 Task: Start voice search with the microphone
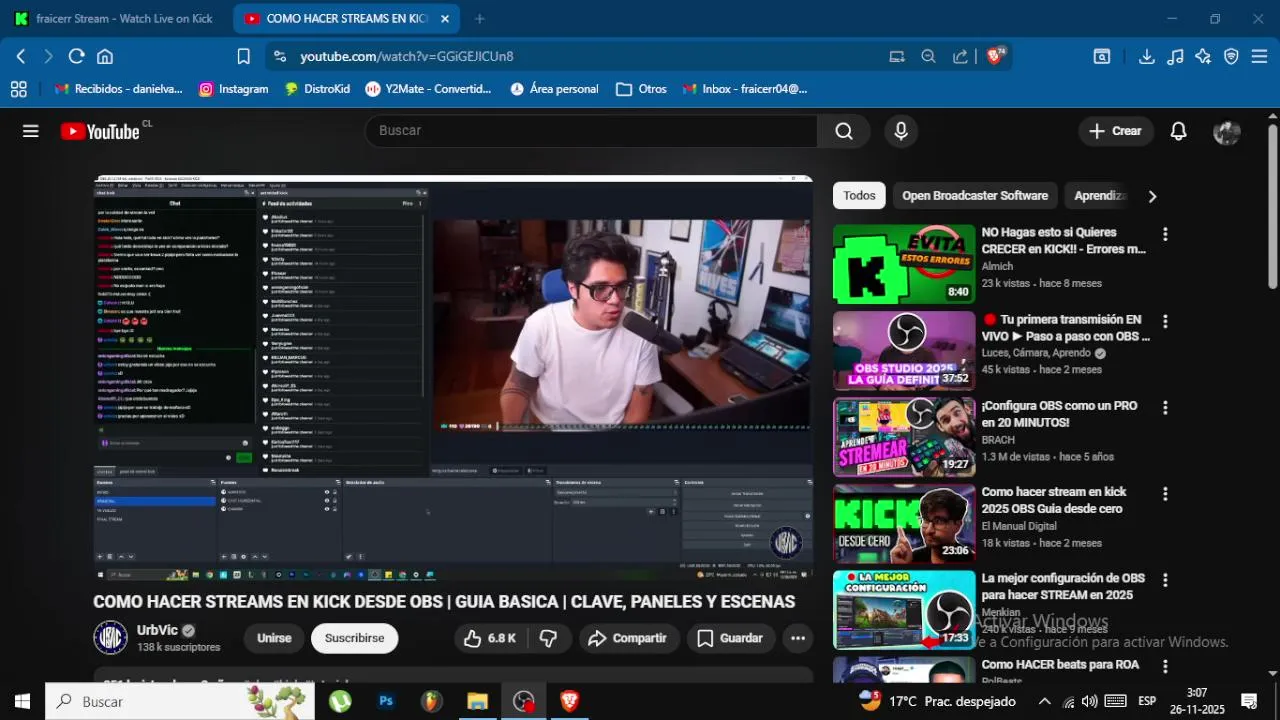point(901,131)
